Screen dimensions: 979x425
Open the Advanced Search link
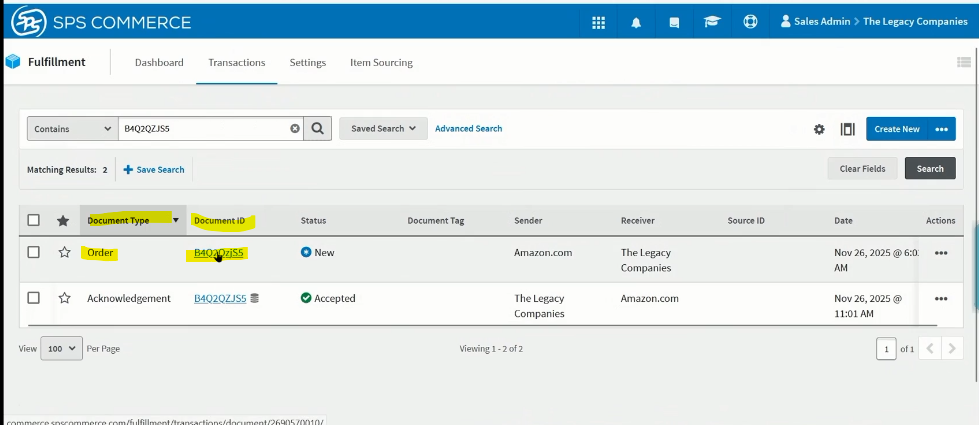468,129
